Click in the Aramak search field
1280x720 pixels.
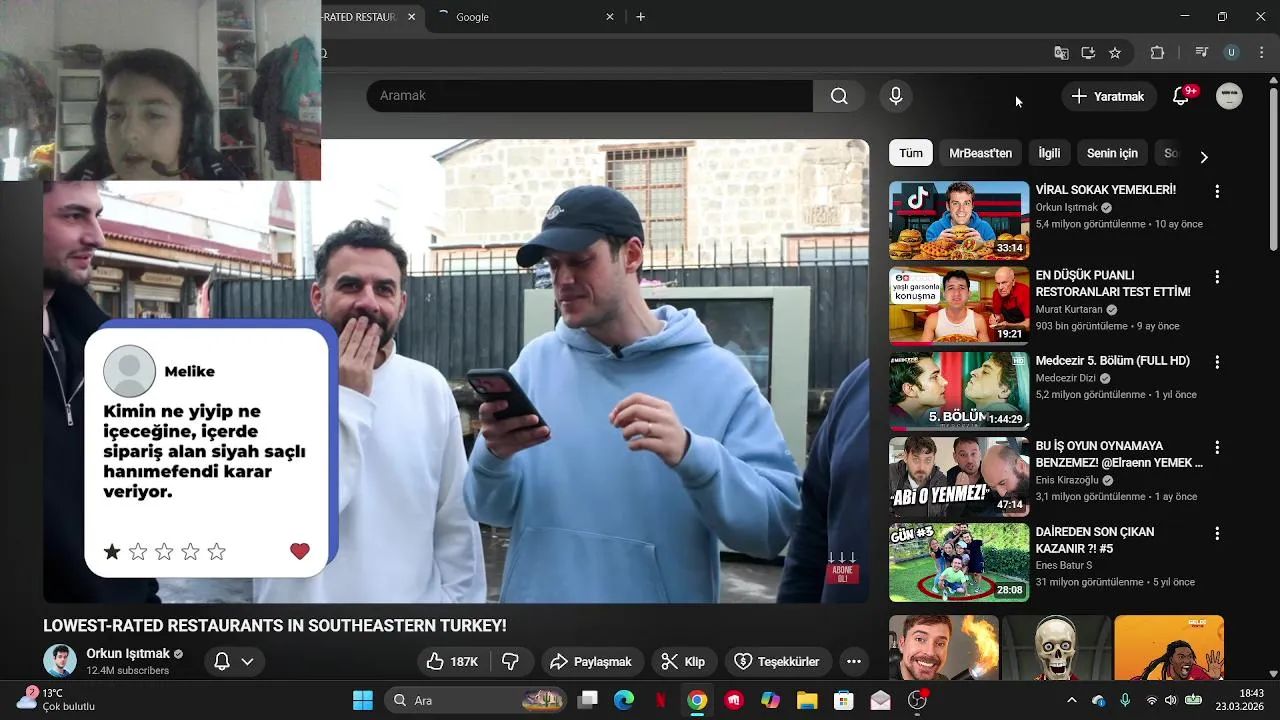click(x=590, y=96)
